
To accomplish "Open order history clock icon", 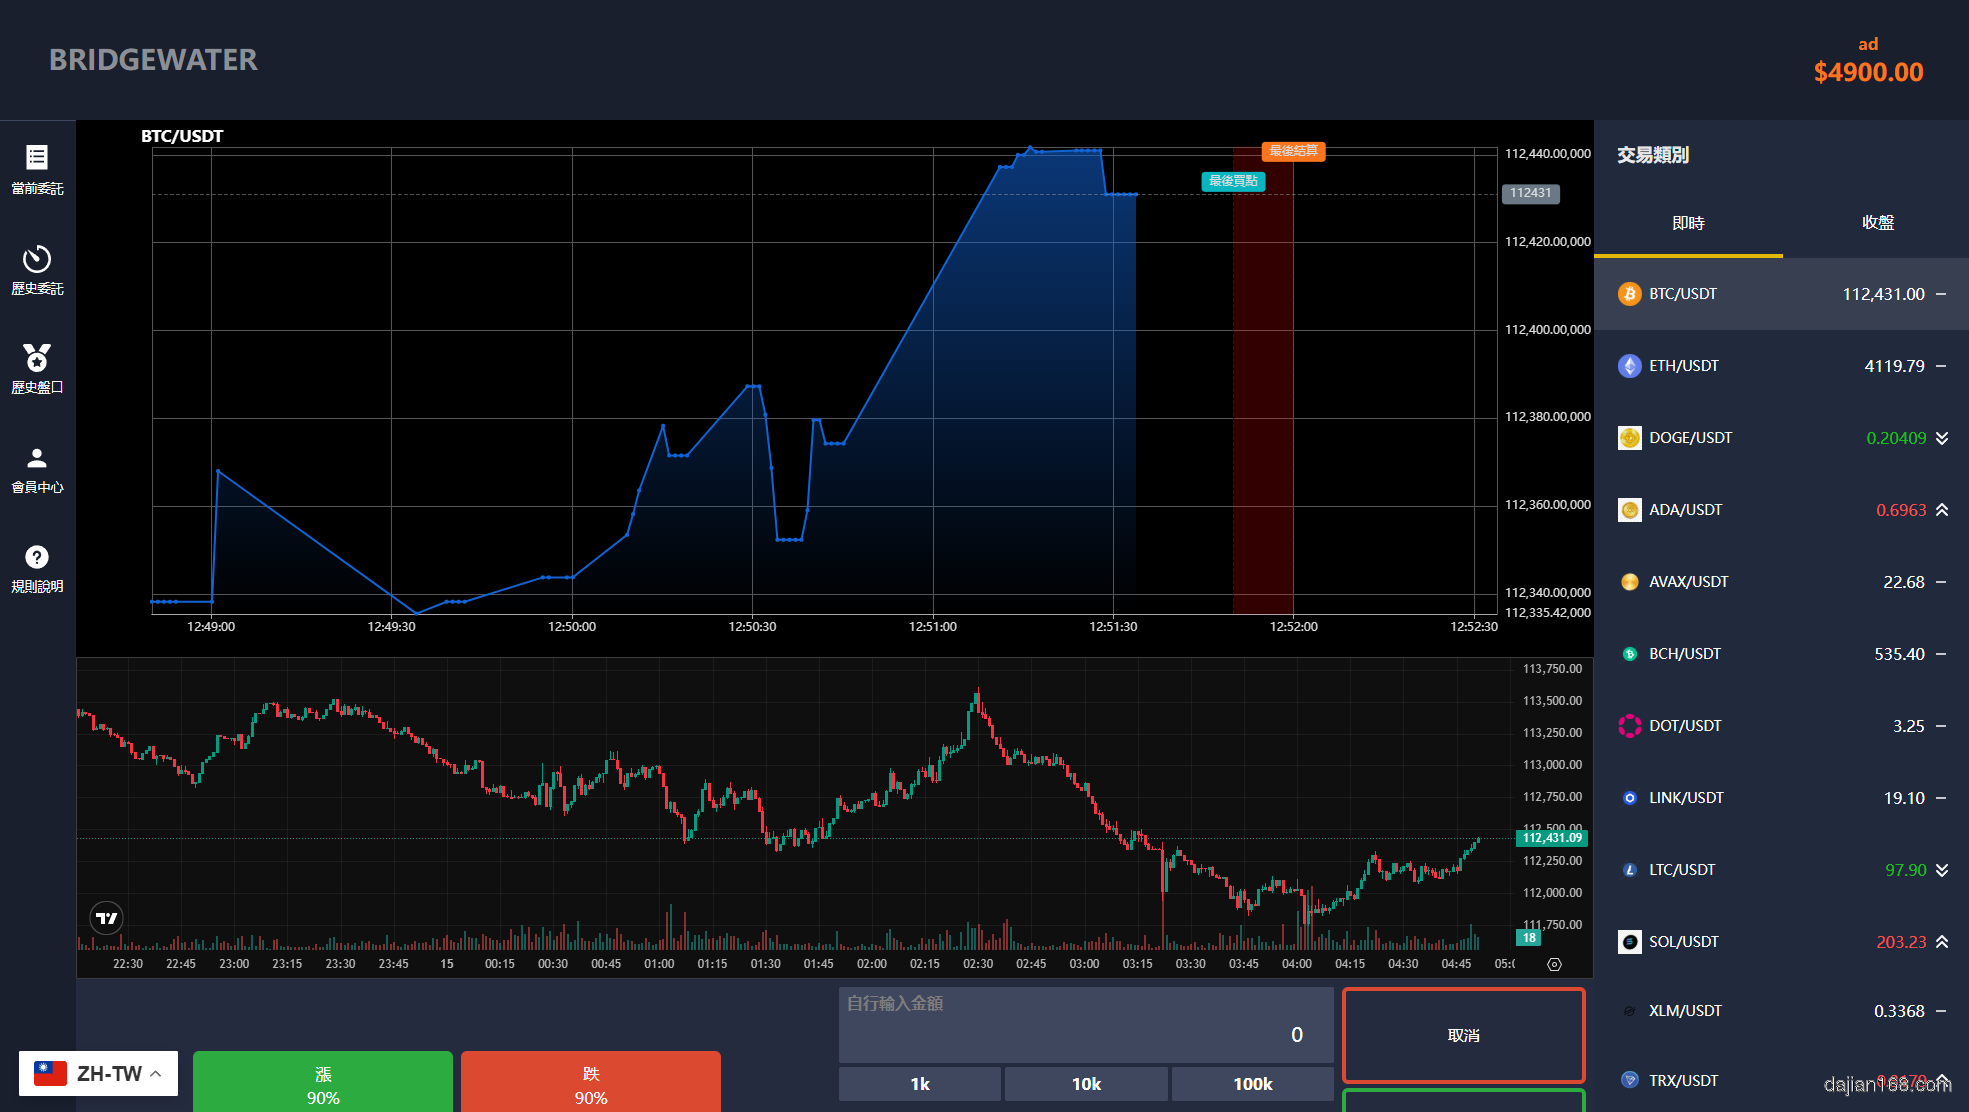I will click(37, 259).
